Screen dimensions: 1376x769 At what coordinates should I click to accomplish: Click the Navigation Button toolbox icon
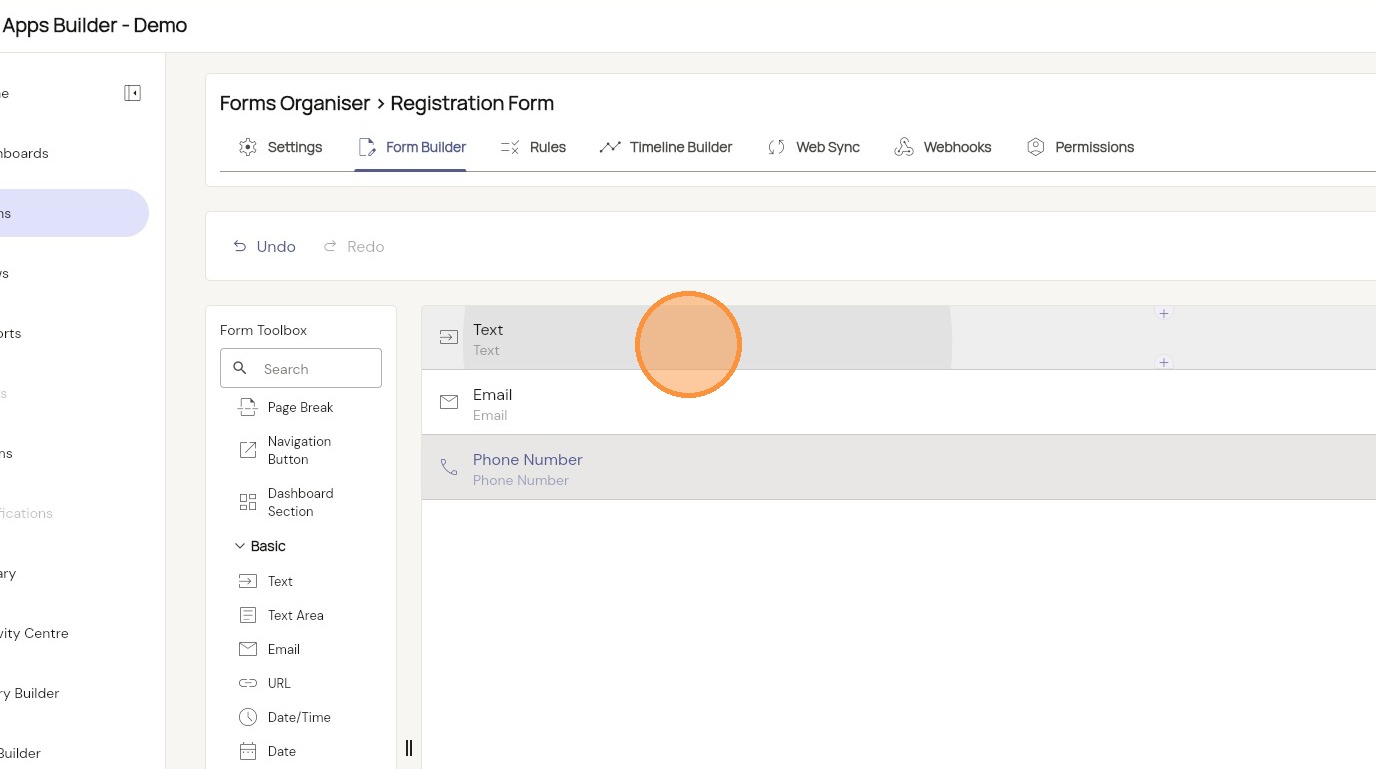(248, 450)
